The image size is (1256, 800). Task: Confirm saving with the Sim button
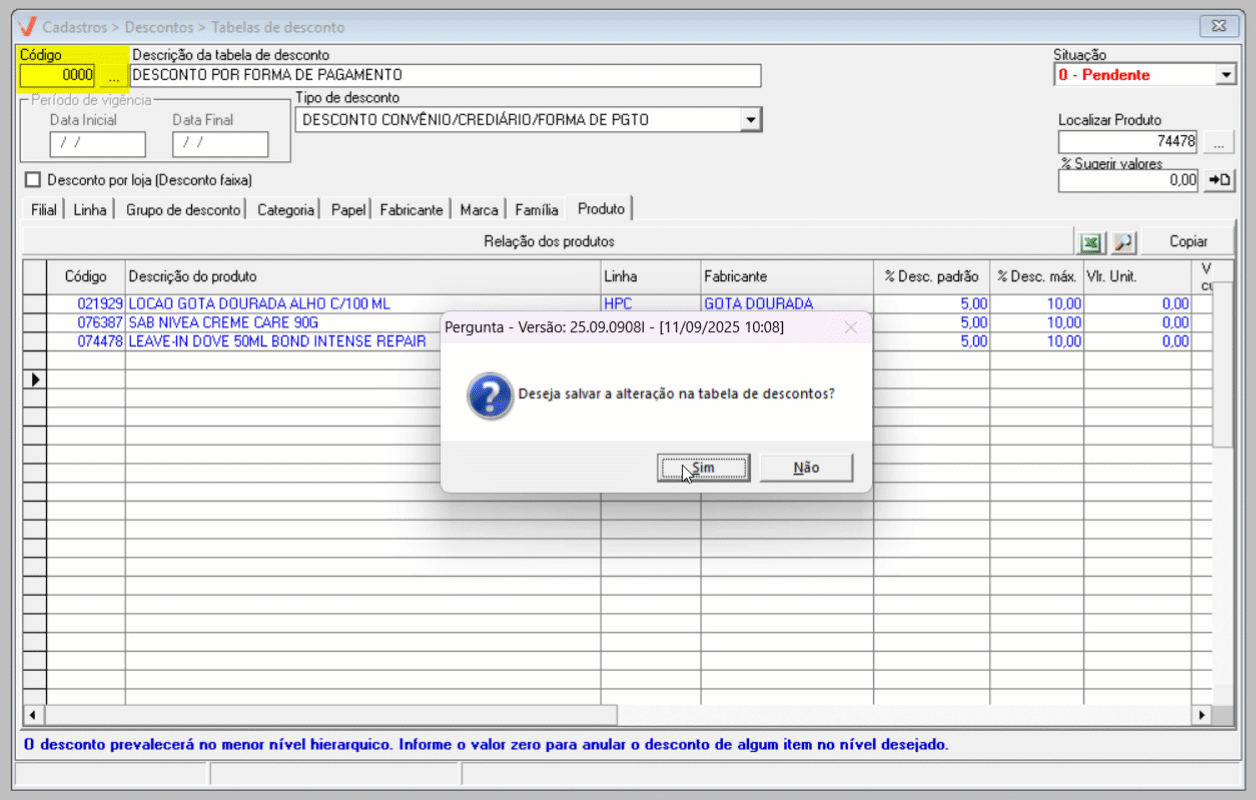click(x=703, y=468)
